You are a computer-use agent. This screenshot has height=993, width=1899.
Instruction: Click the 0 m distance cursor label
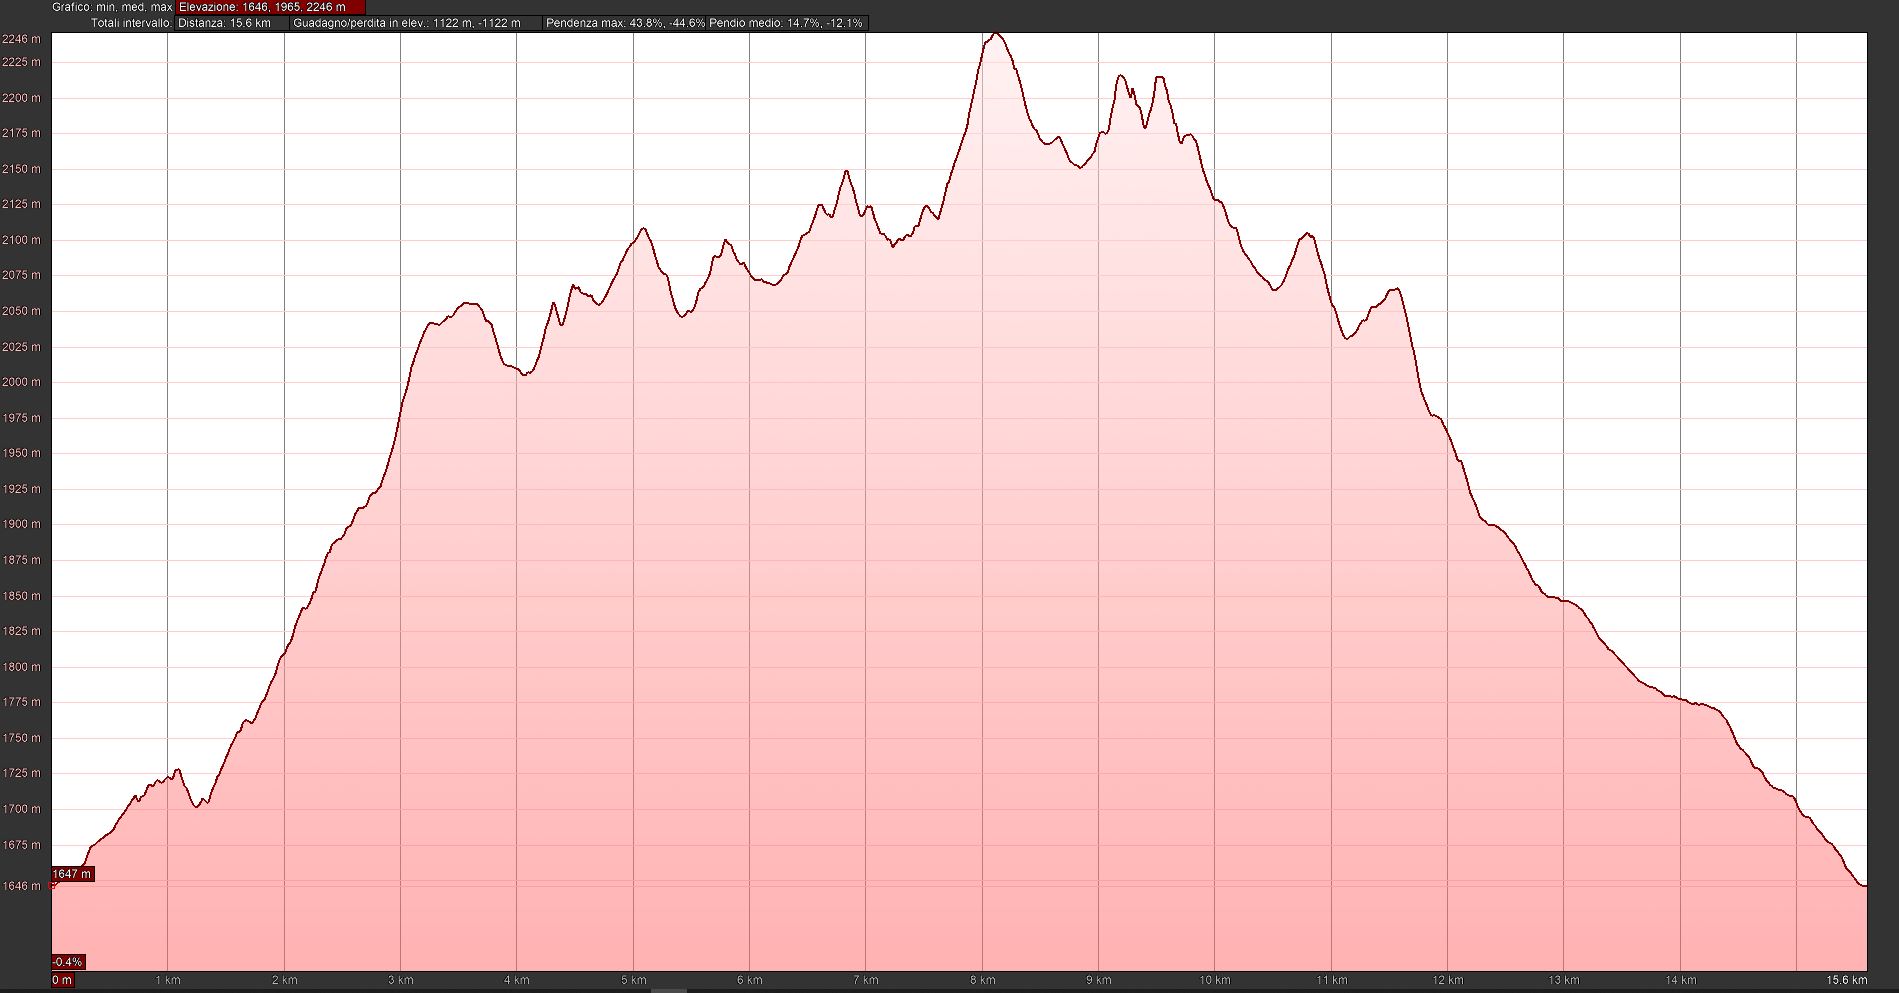(62, 980)
